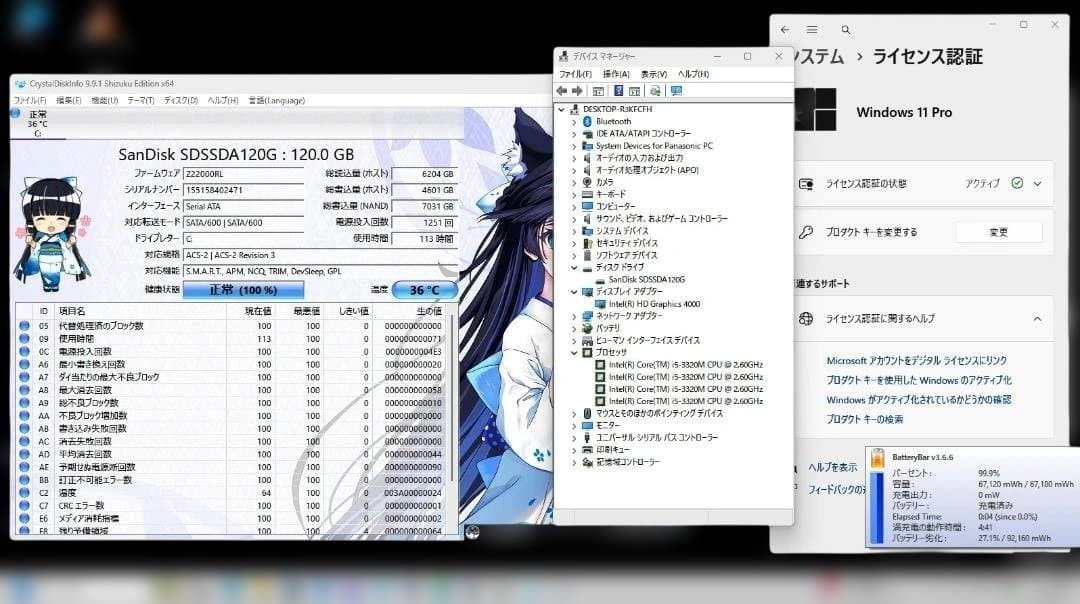Click the key icon beside プロダクト キーを変更する
This screenshot has width=1080, height=604.
pos(806,232)
